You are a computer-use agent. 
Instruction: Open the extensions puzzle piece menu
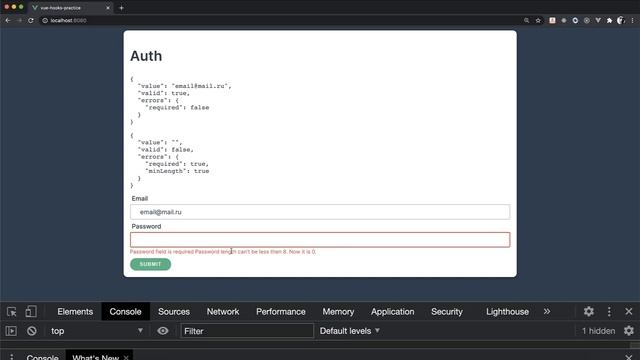(x=609, y=20)
